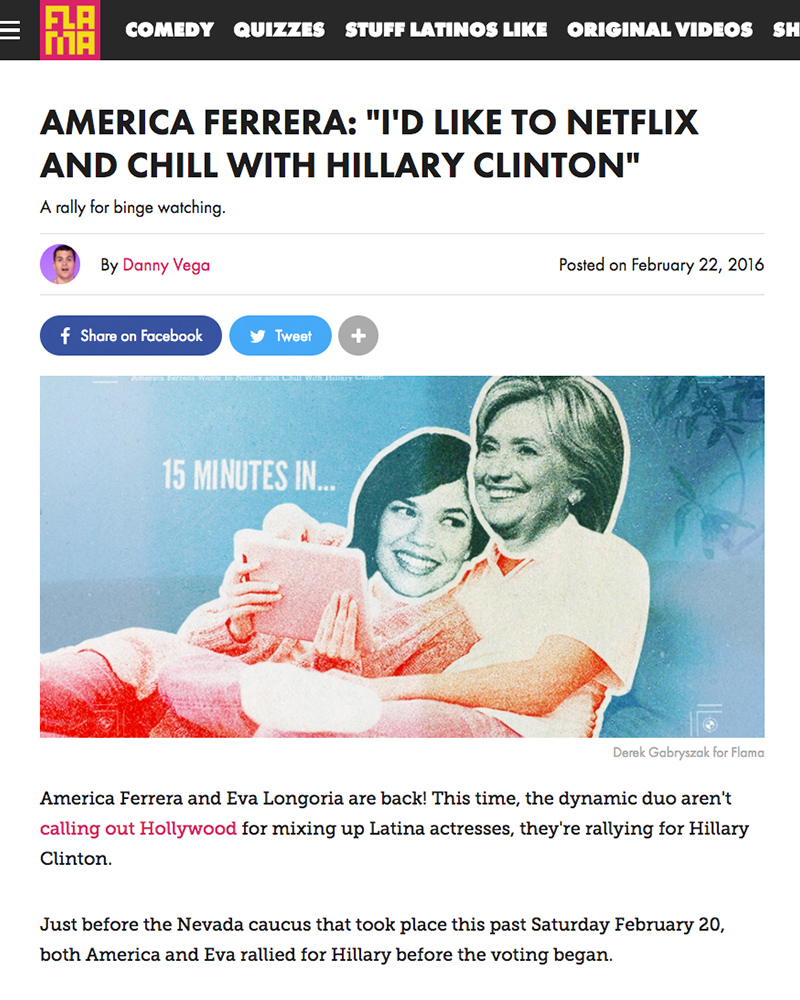
Task: Open the Comedy menu item
Action: click(170, 30)
